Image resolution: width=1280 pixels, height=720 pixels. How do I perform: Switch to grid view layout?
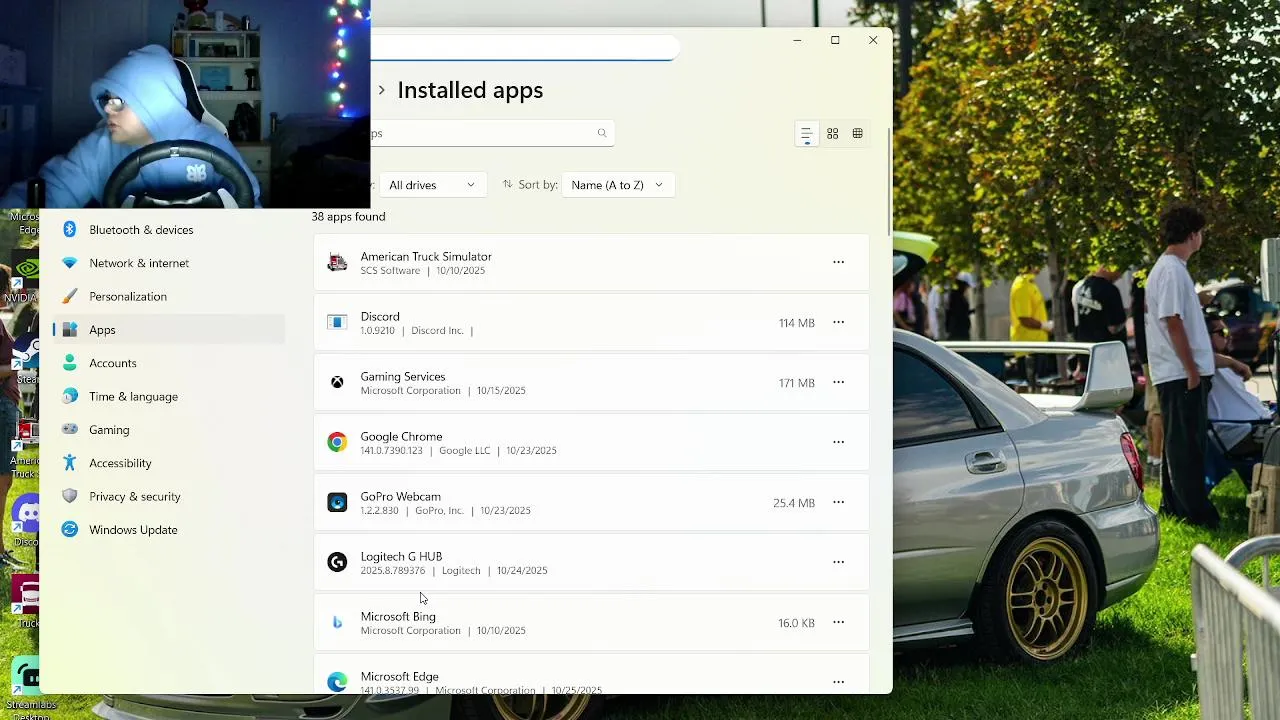[x=832, y=133]
